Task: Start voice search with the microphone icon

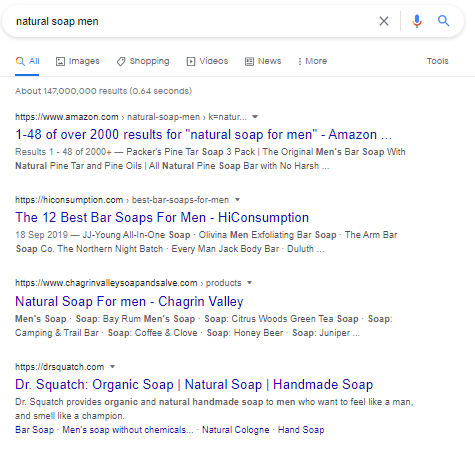Action: tap(416, 21)
